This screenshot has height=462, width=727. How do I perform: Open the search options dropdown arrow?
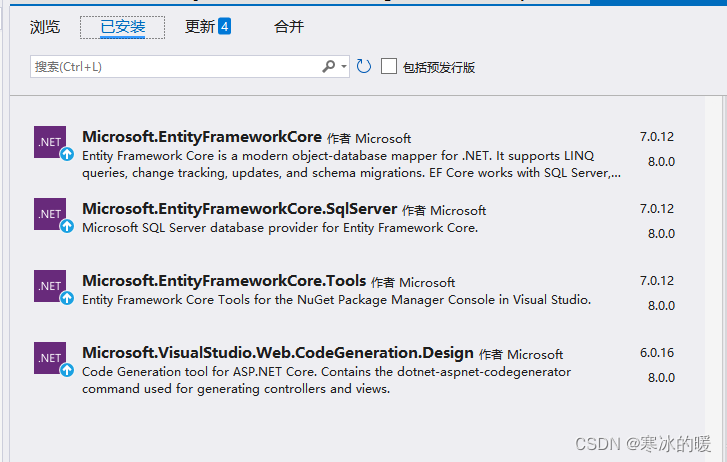[344, 66]
